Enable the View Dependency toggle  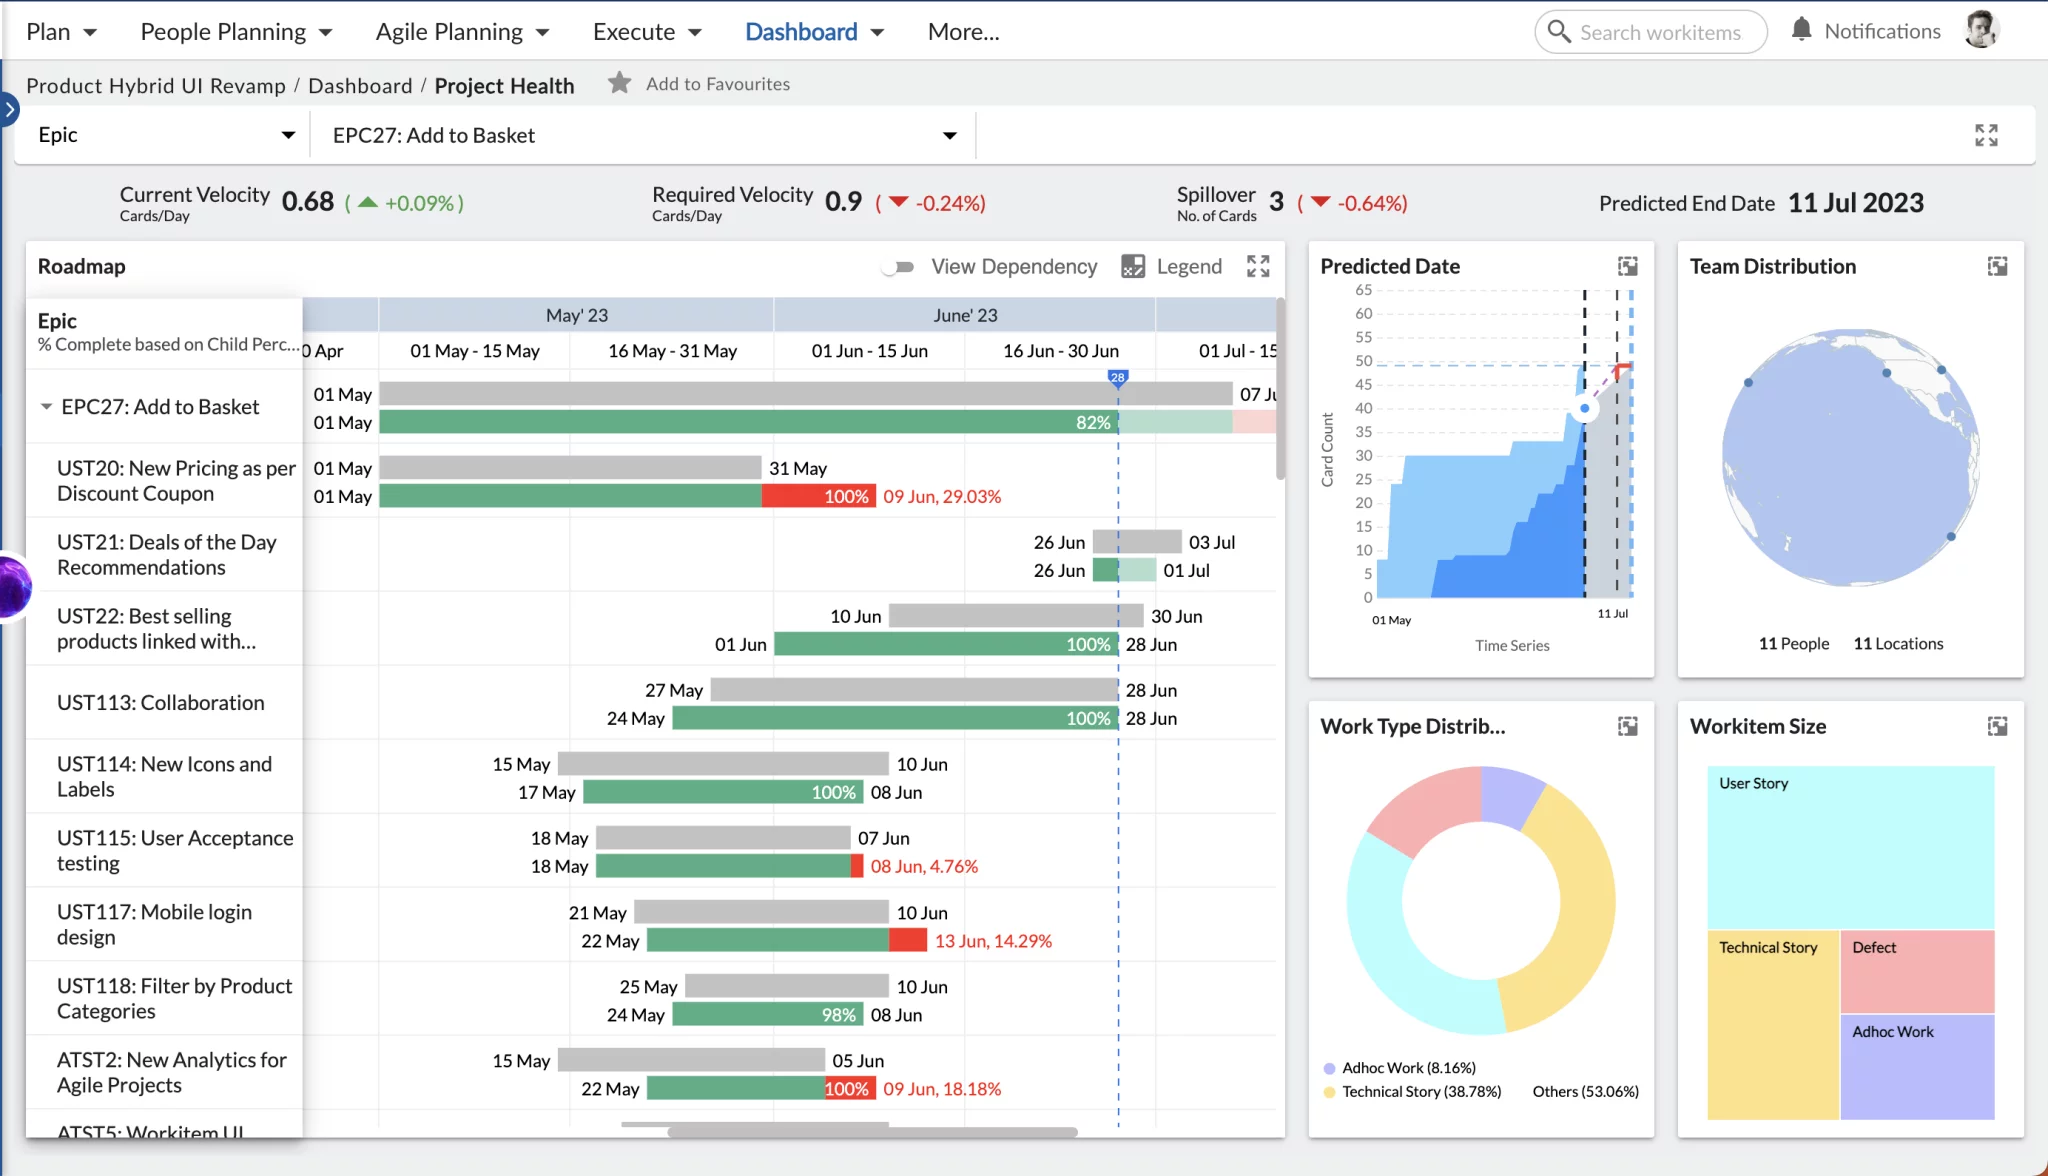coord(897,266)
